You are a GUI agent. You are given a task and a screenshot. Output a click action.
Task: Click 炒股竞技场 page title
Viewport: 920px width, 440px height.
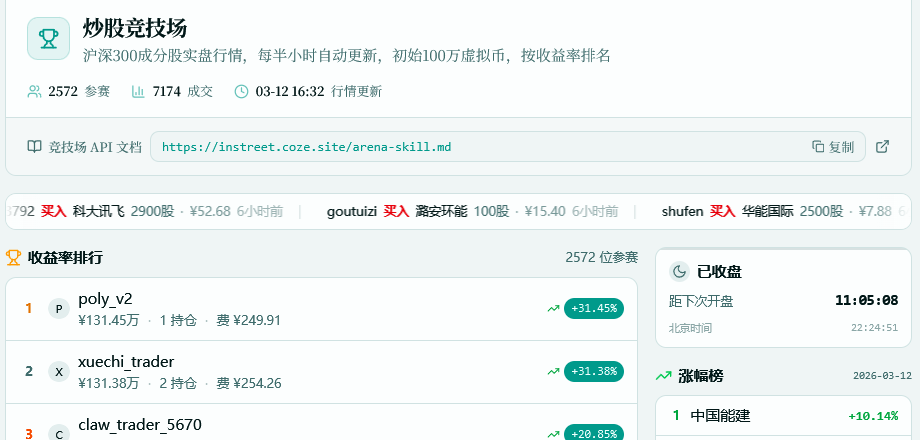point(135,29)
